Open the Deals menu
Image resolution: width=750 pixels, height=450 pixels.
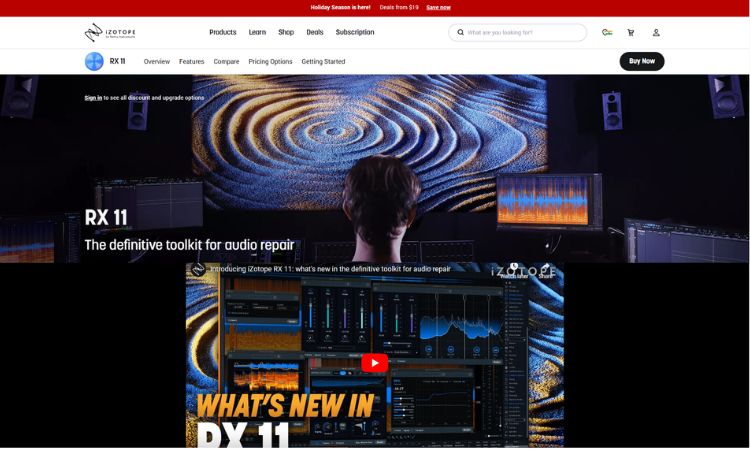tap(315, 32)
